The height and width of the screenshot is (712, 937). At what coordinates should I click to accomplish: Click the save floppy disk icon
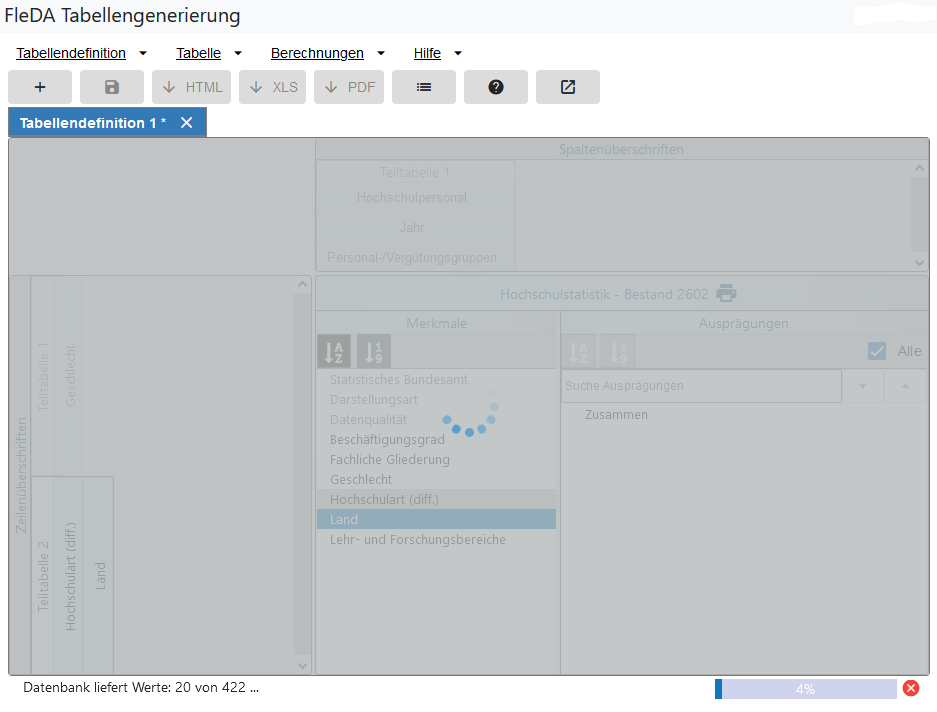pos(112,87)
